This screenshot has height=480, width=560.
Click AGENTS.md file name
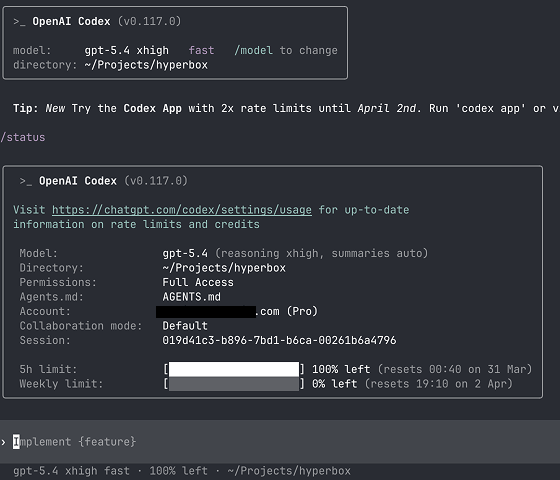pos(191,297)
